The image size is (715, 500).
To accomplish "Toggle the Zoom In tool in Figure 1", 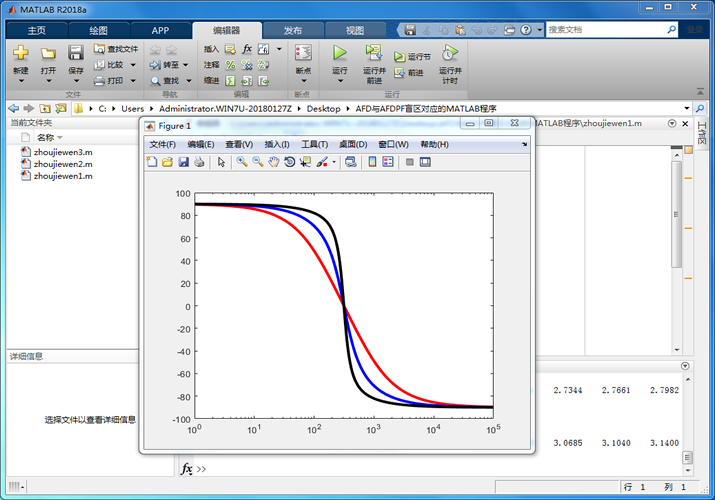I will [x=242, y=162].
